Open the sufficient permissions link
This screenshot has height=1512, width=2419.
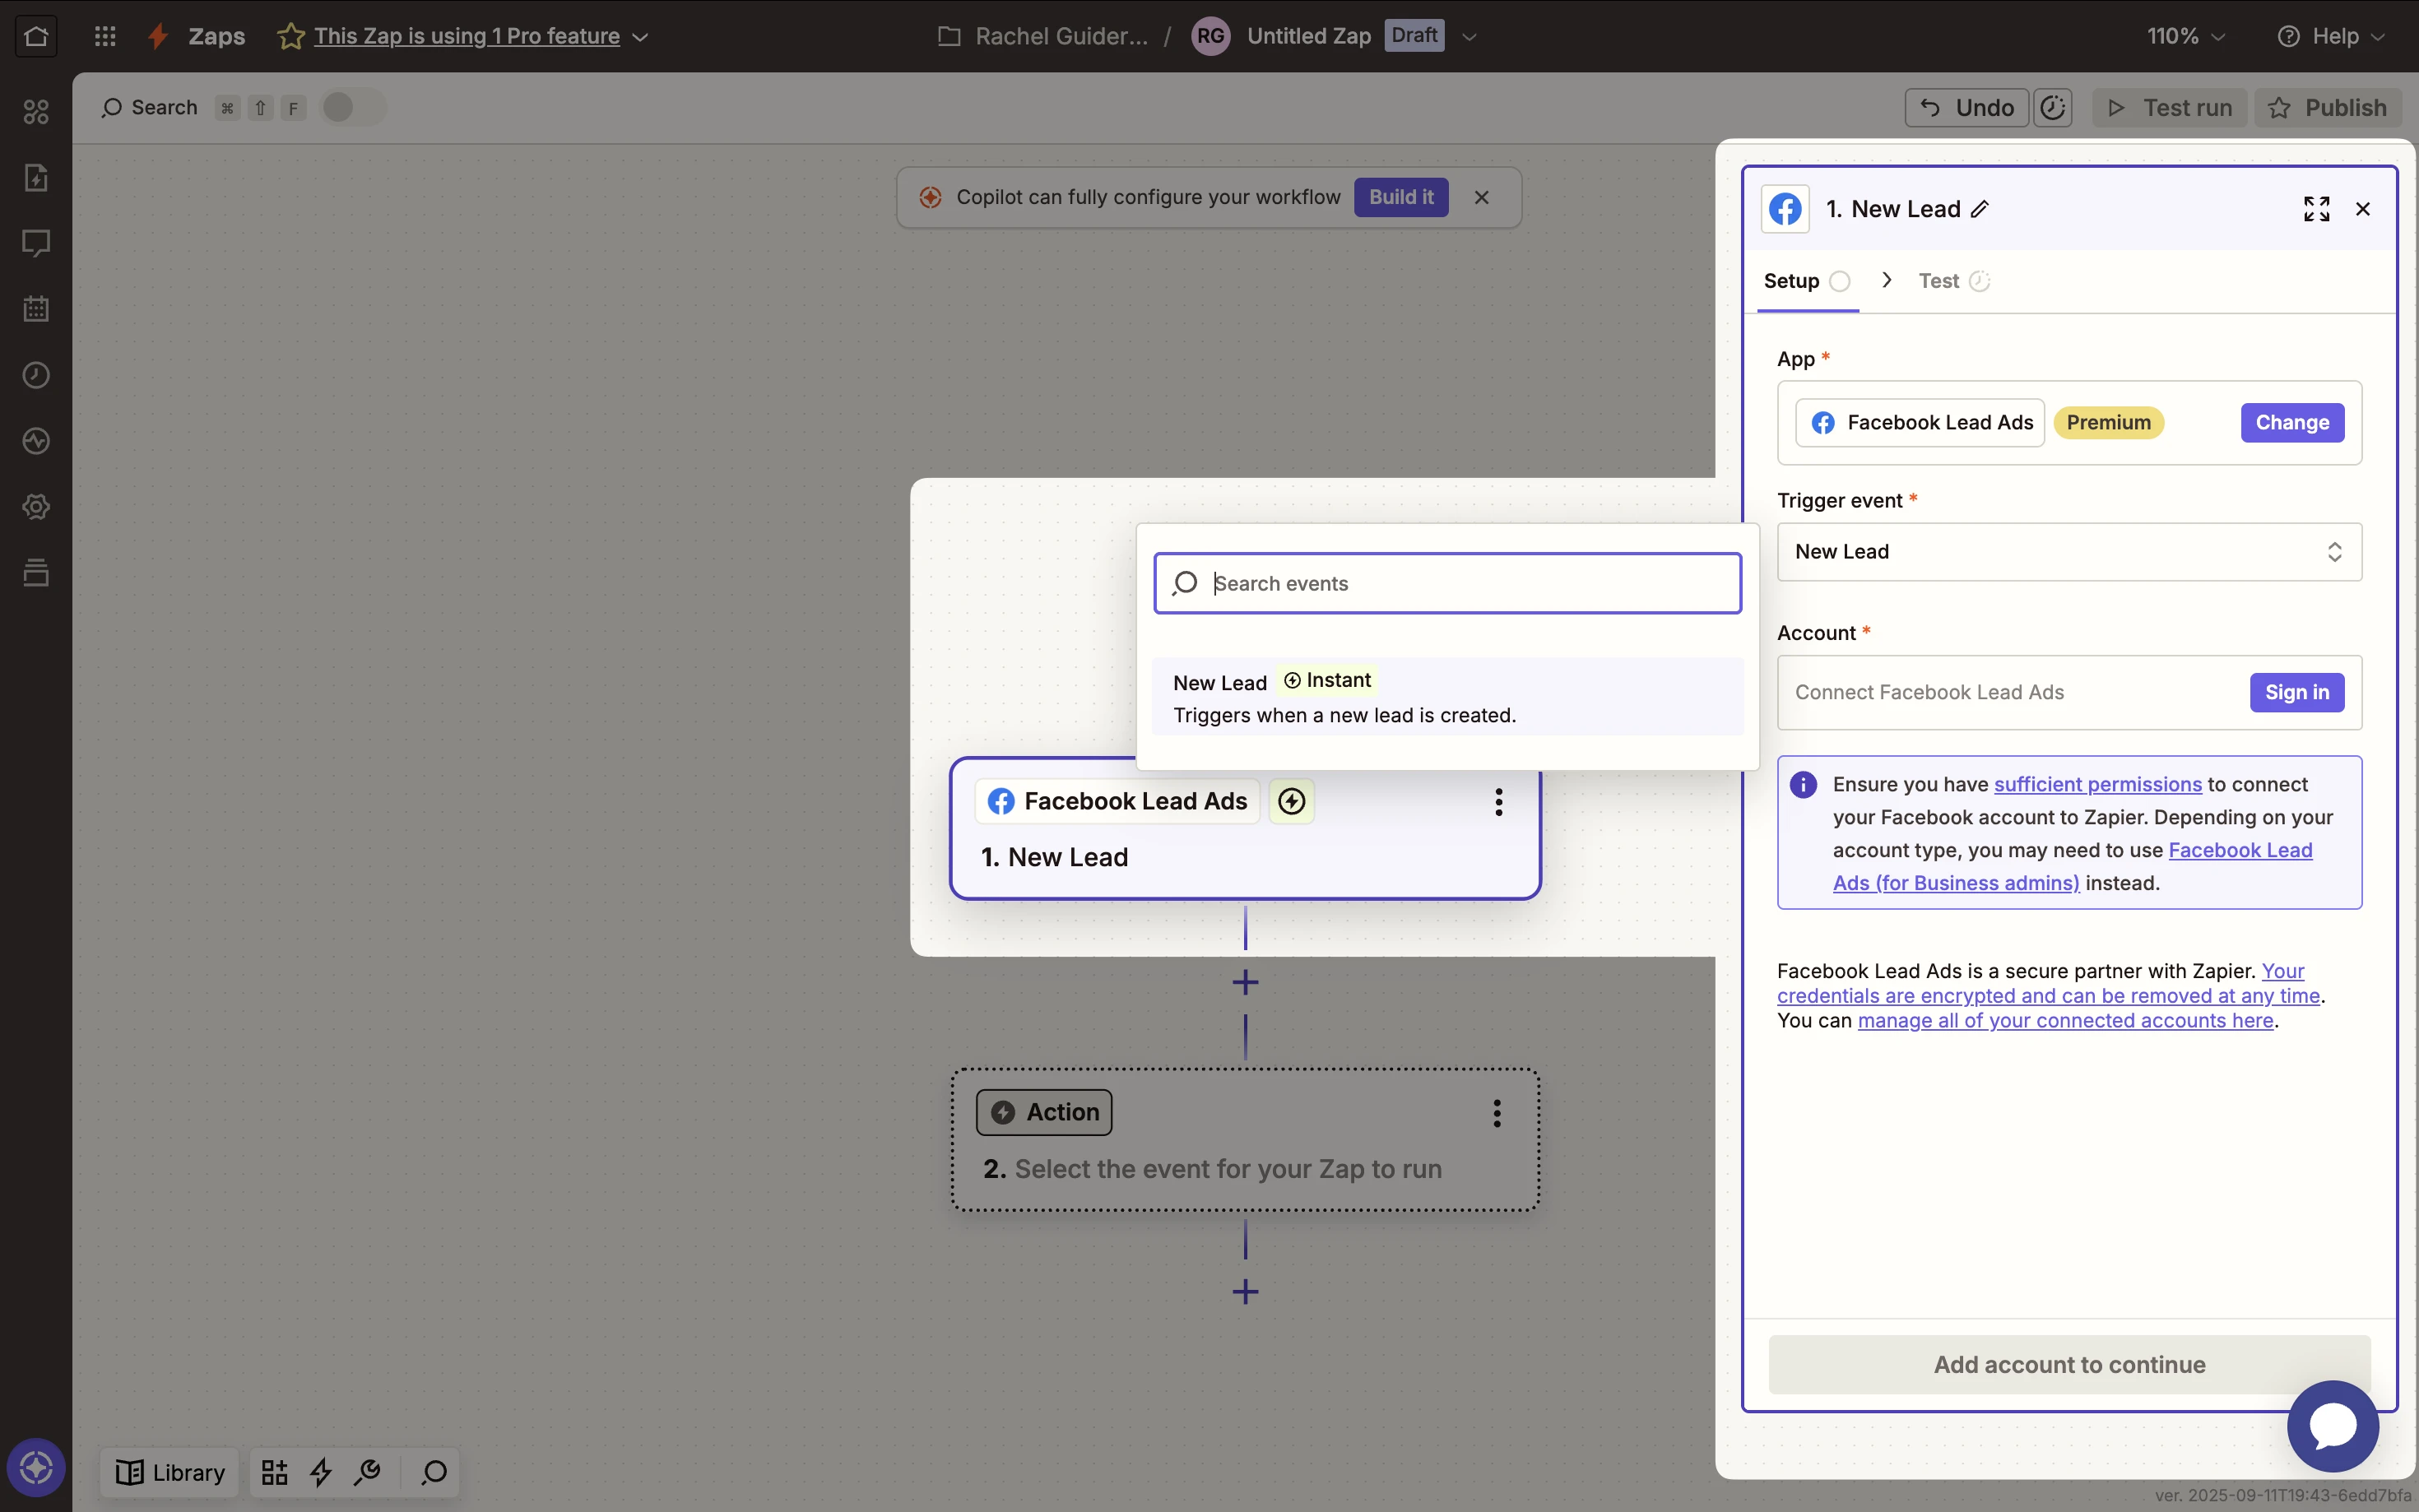click(x=2098, y=785)
